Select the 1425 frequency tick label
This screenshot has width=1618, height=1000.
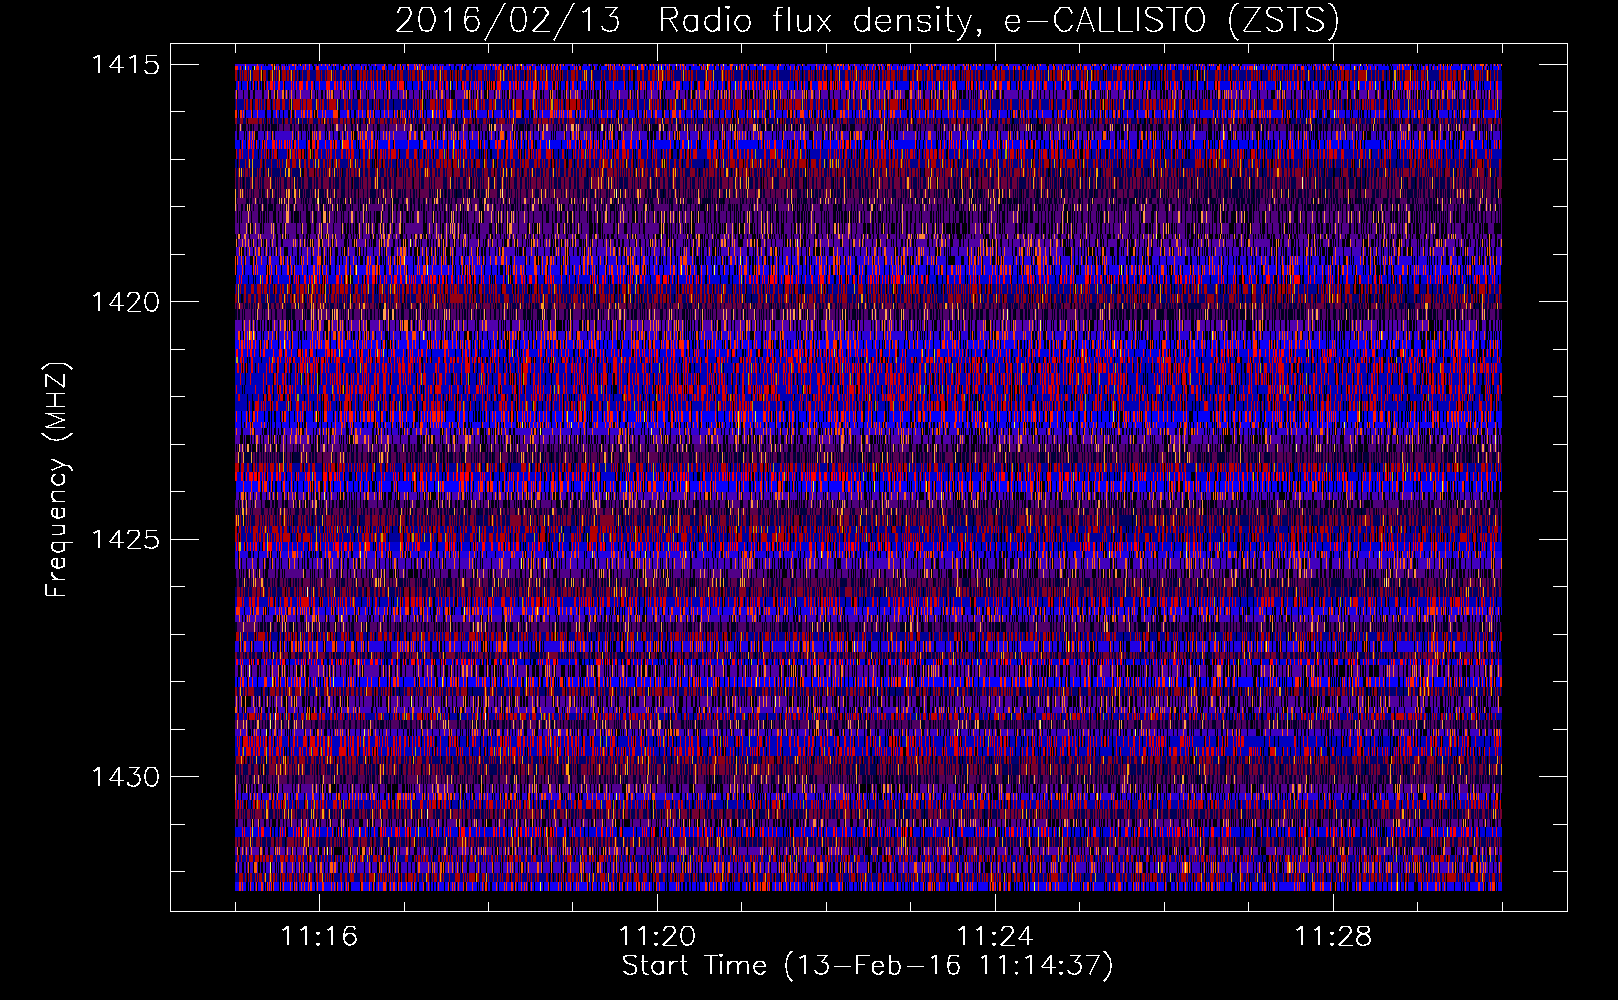coord(125,540)
